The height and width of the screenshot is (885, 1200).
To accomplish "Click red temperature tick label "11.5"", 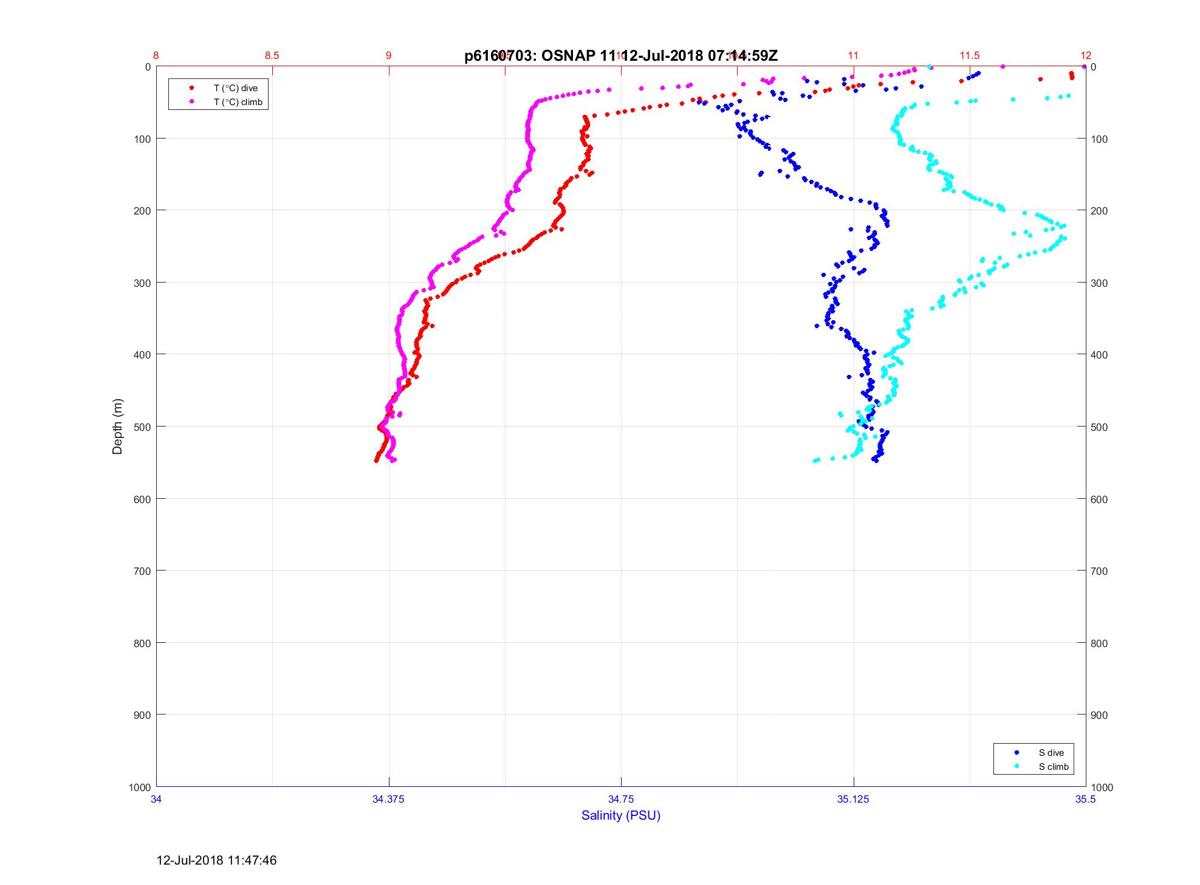I will coord(969,56).
